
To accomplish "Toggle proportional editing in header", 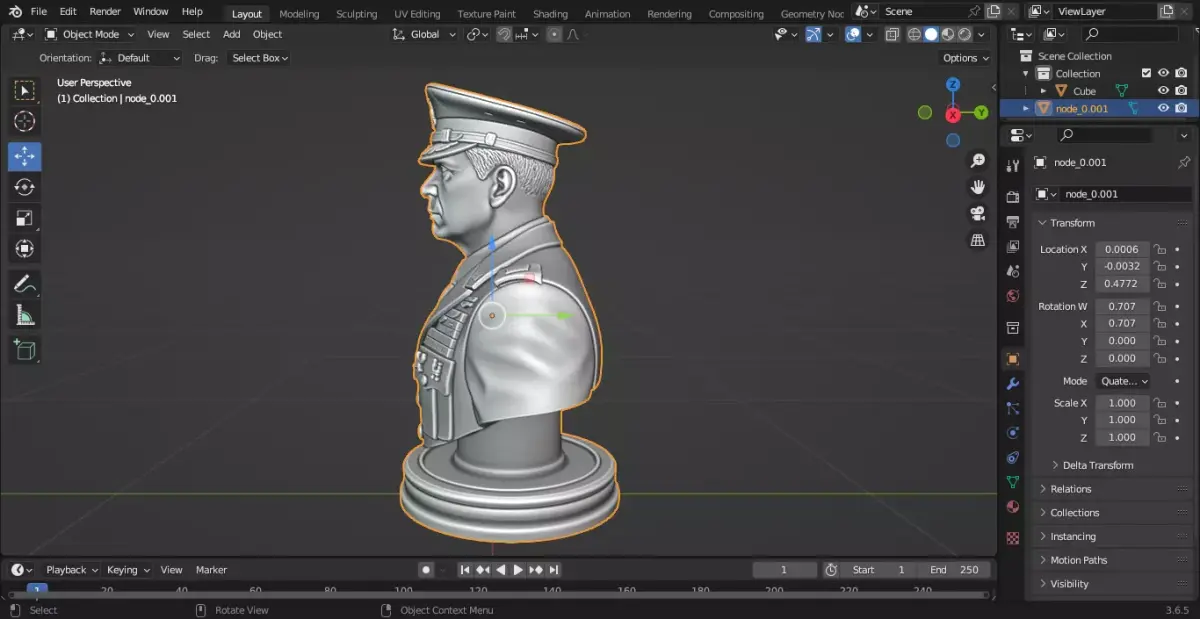I will 553,34.
